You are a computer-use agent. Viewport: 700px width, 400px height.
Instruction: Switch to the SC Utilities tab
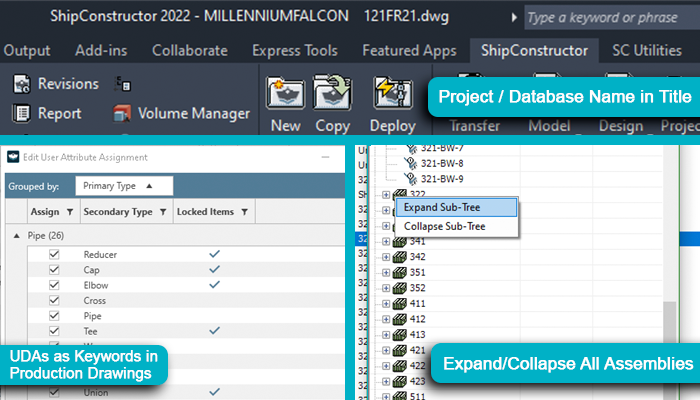click(647, 50)
